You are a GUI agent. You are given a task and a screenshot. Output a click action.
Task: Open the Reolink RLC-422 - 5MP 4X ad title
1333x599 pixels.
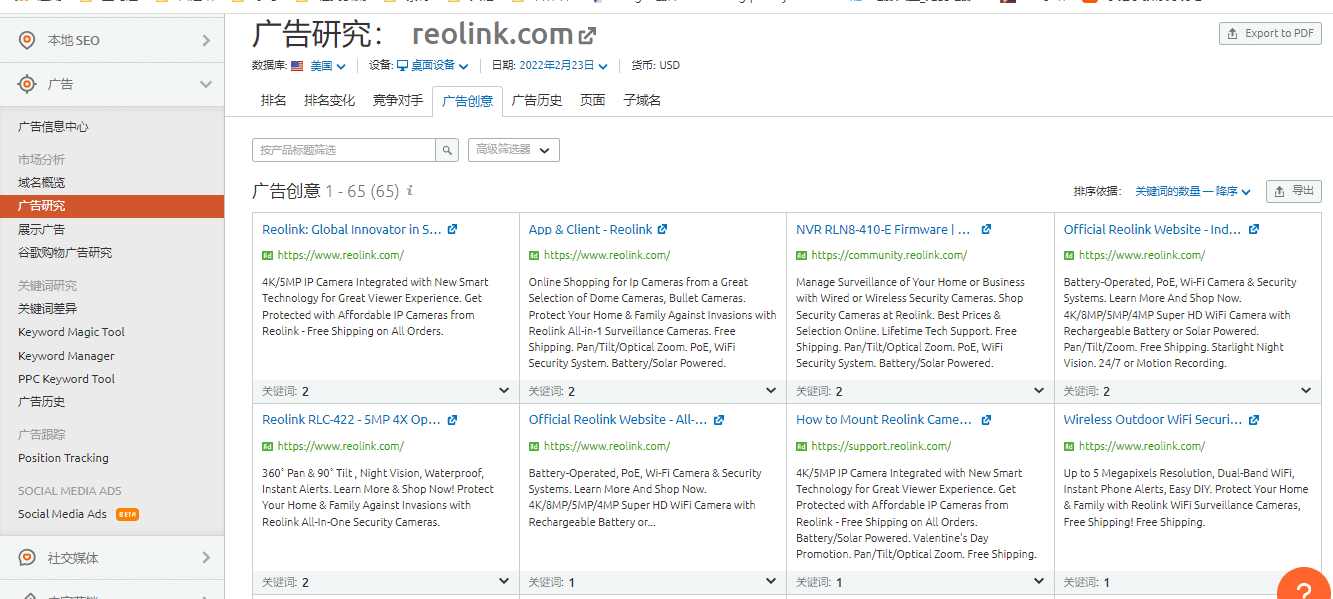coord(351,420)
